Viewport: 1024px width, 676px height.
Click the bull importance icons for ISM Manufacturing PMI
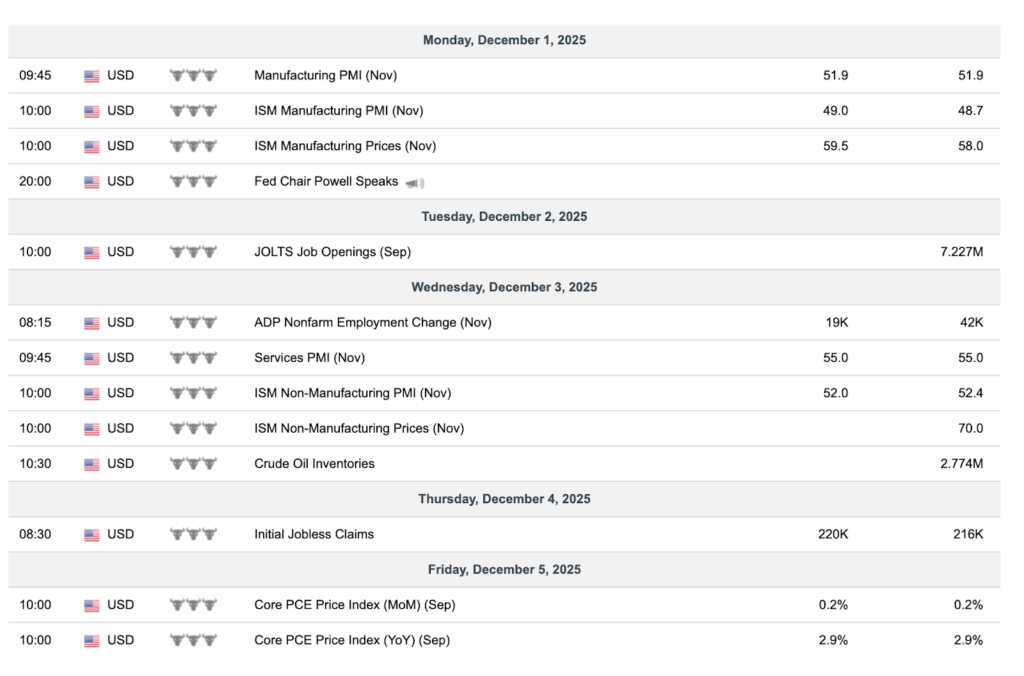pos(193,111)
